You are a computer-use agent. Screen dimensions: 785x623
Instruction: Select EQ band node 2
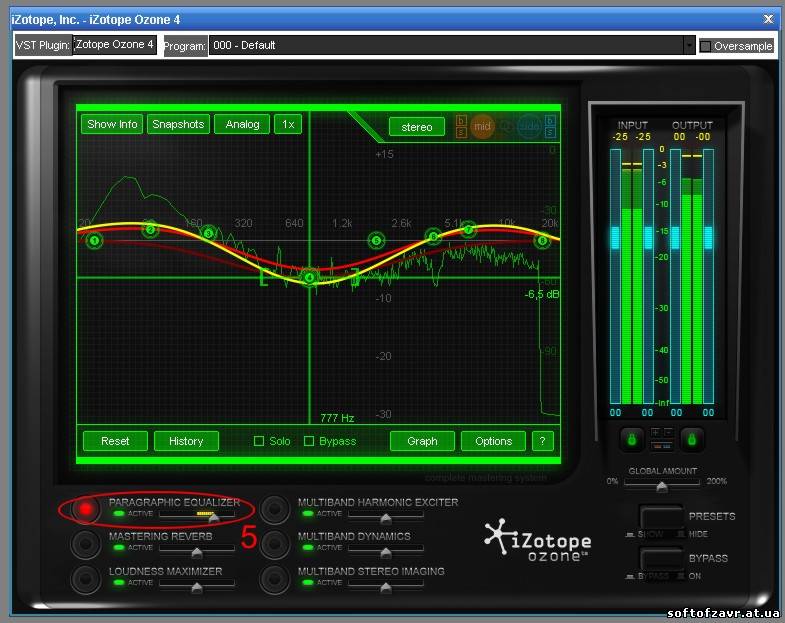[x=150, y=230]
